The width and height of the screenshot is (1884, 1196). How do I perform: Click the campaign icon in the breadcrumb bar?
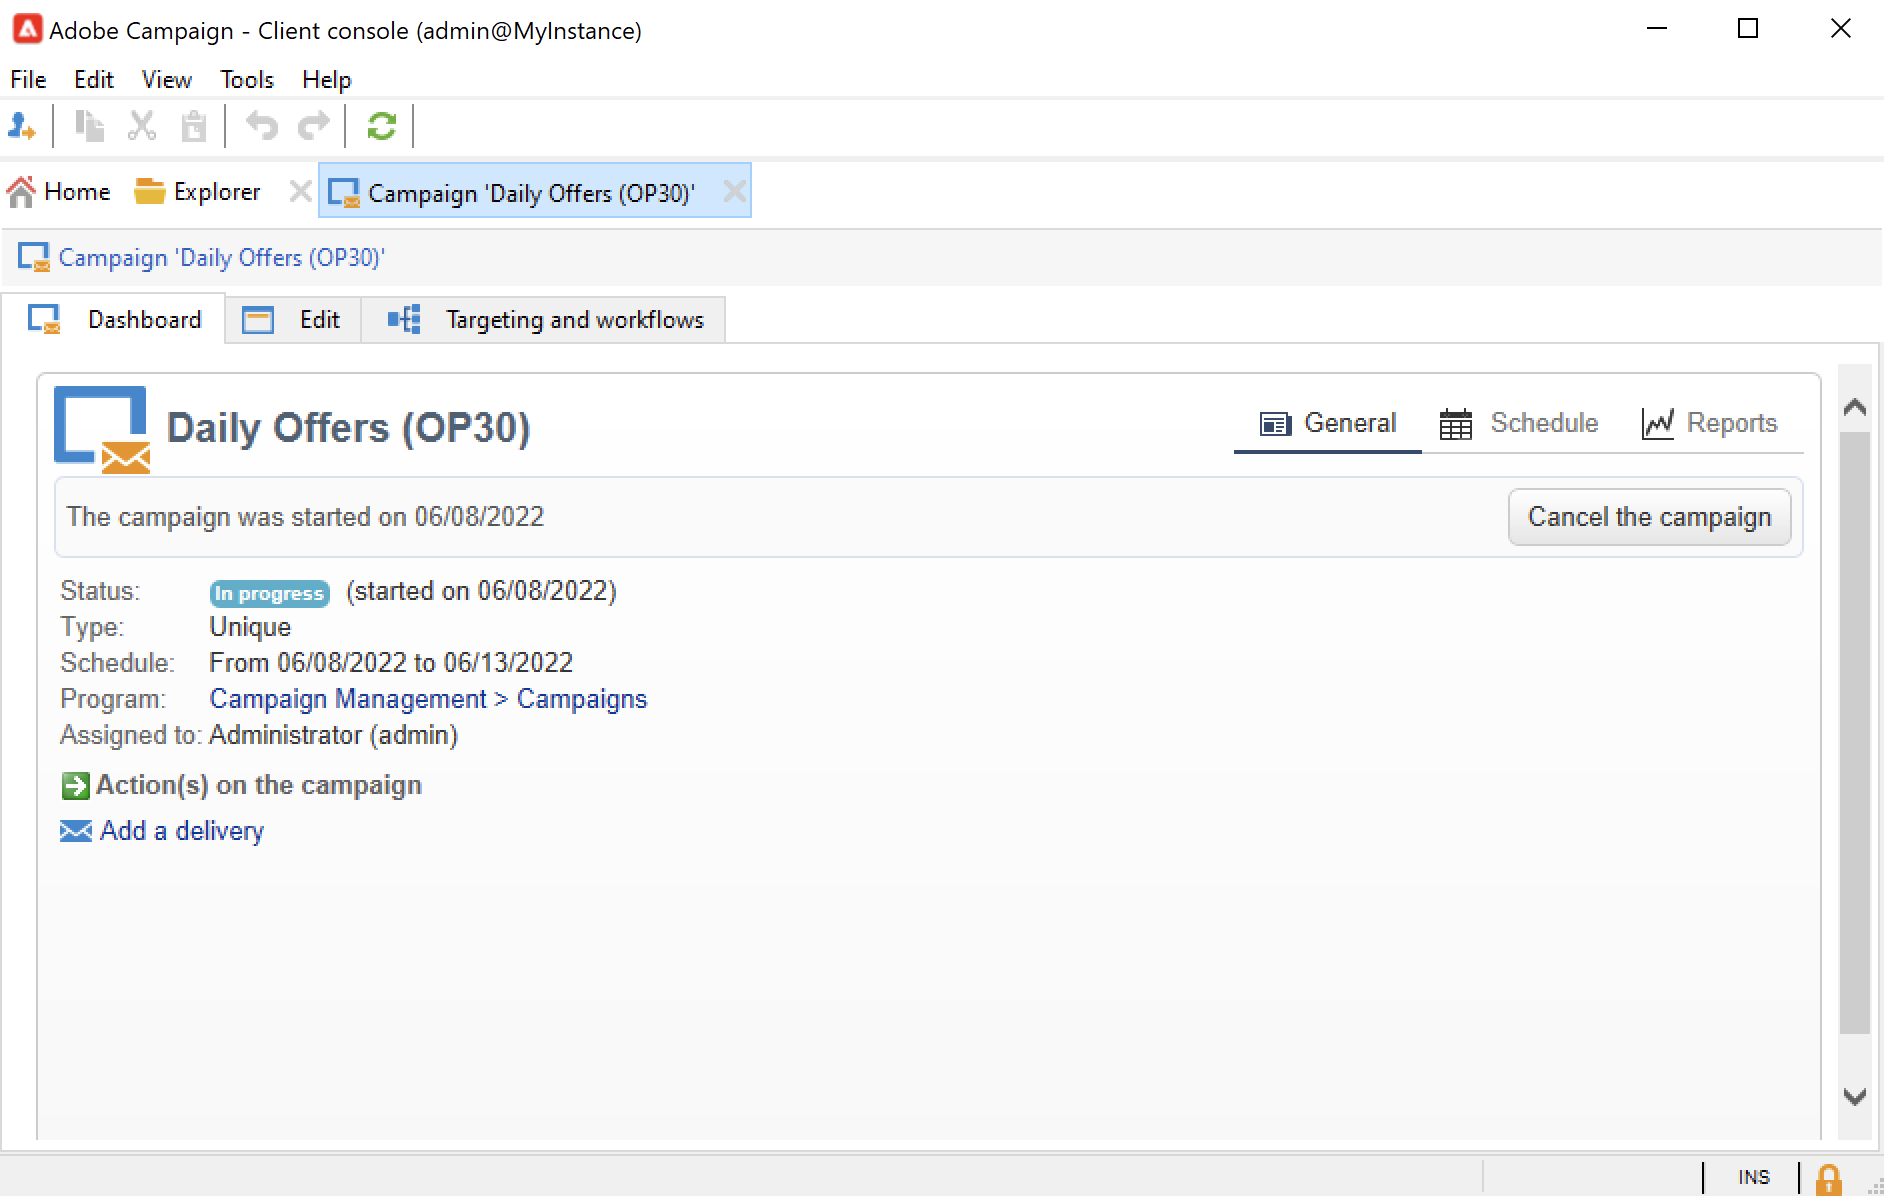point(34,258)
